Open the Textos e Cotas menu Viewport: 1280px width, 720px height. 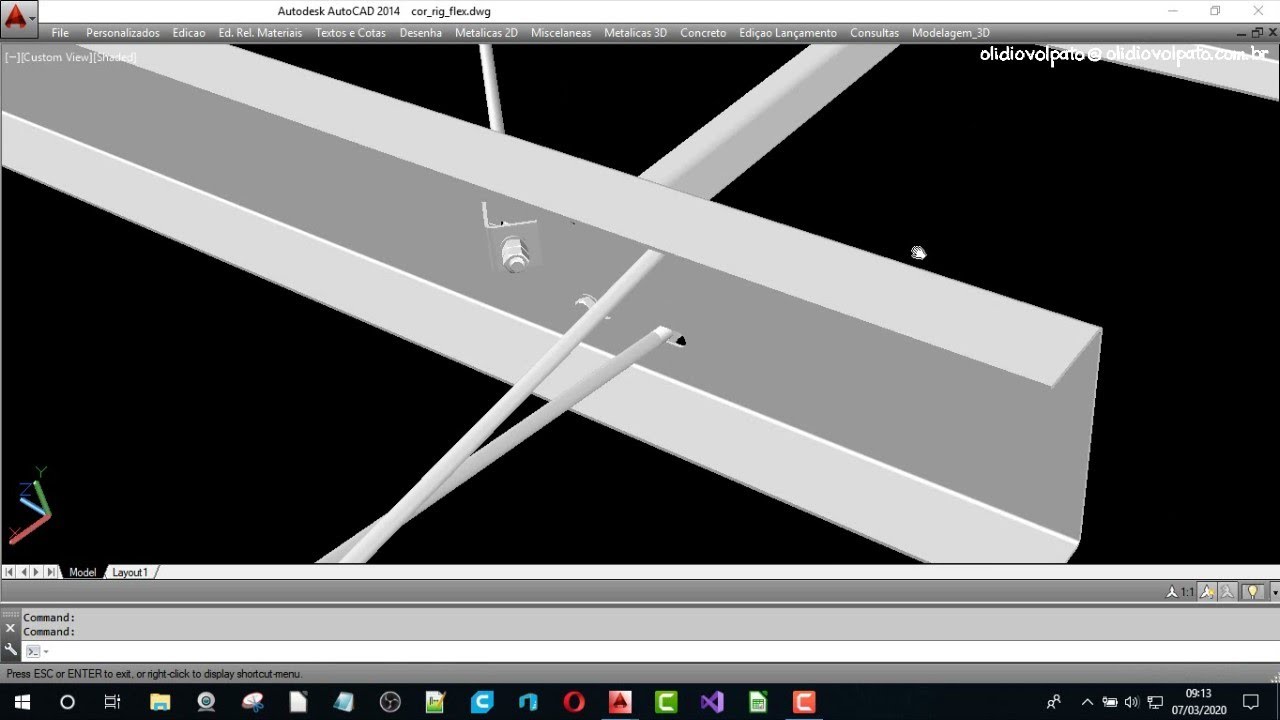click(x=350, y=33)
